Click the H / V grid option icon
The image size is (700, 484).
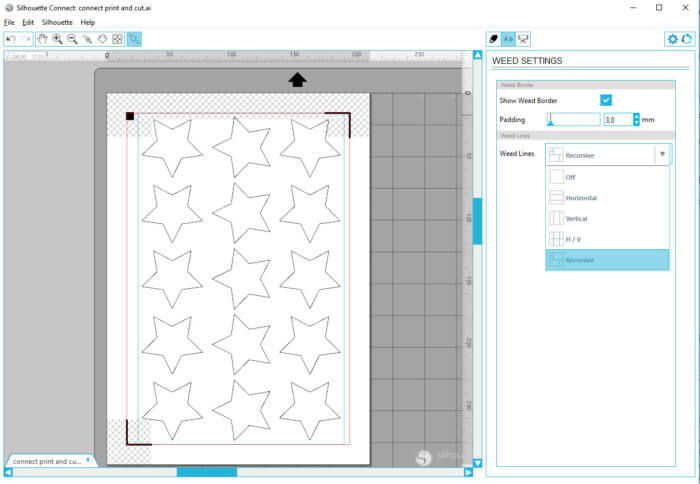556,239
